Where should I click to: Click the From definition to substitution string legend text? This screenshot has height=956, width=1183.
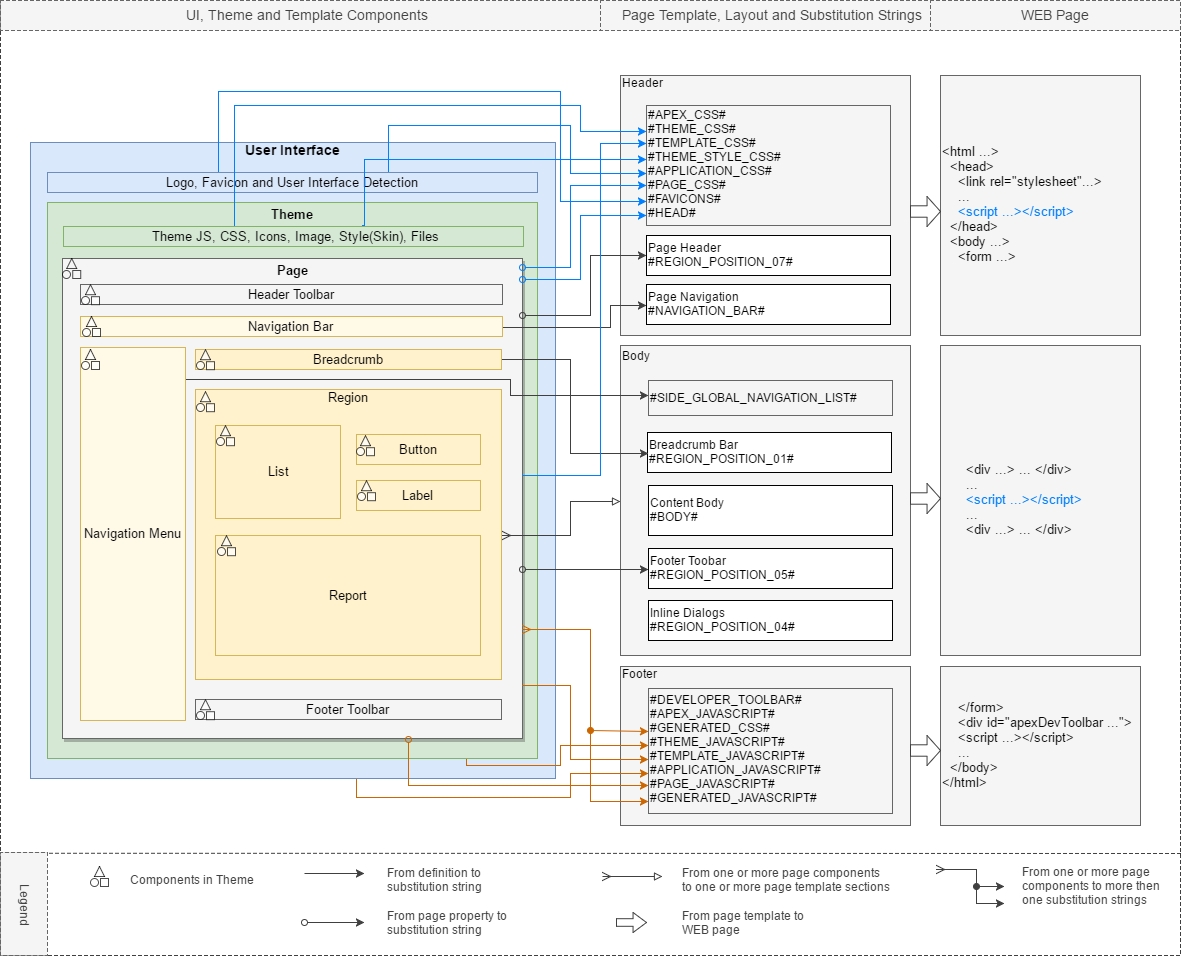(x=434, y=880)
